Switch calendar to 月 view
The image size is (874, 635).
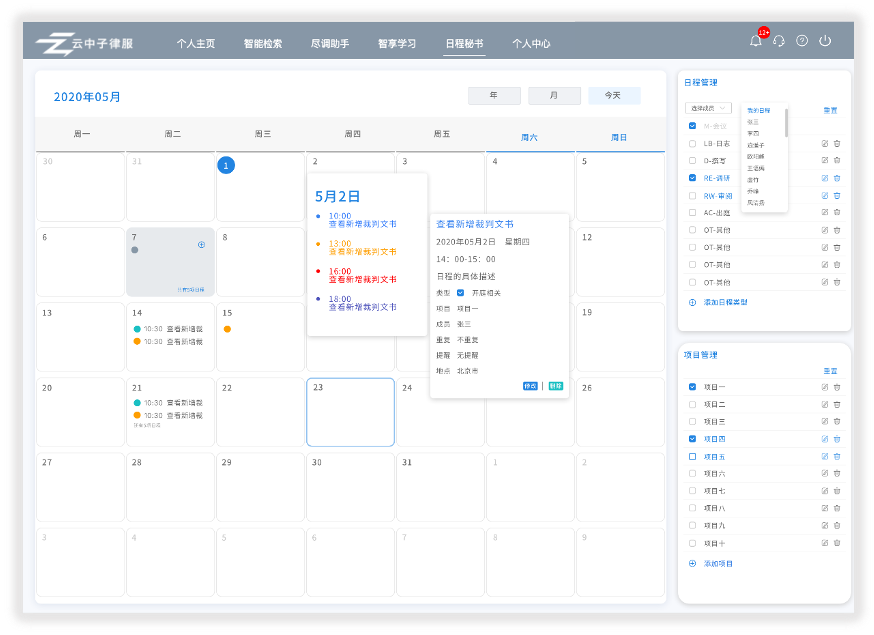[554, 95]
